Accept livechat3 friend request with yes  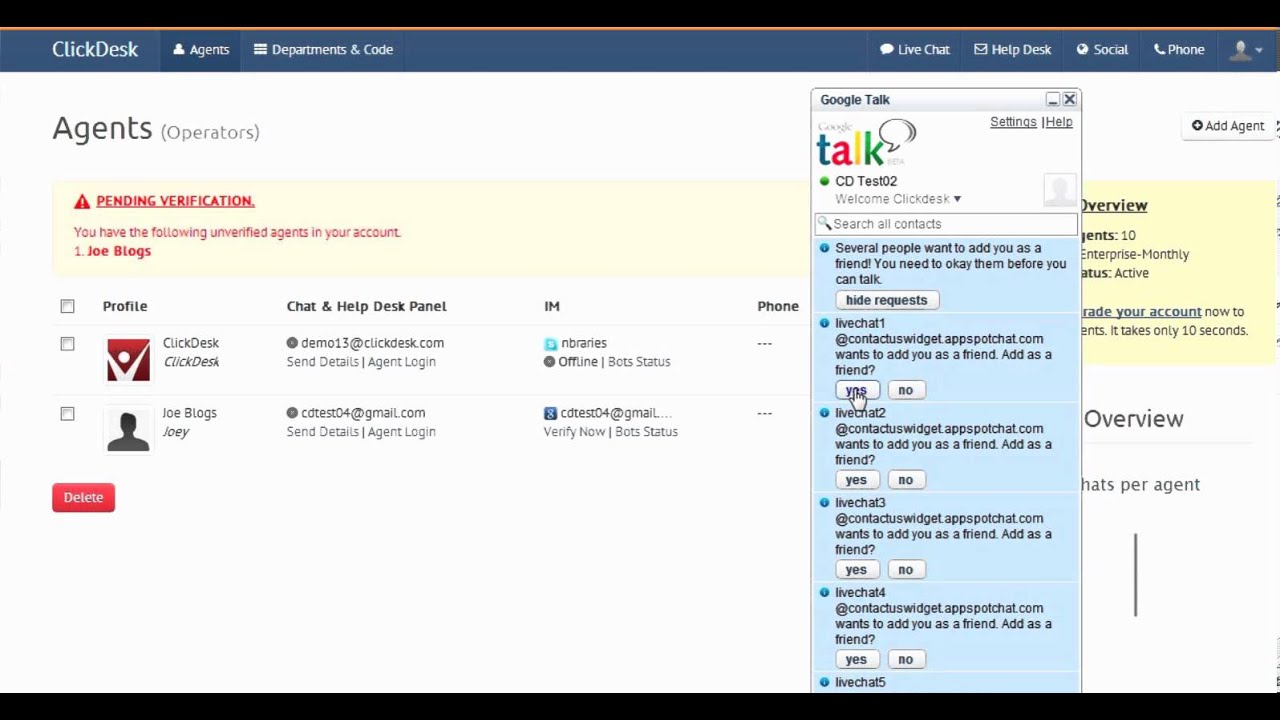[x=856, y=570]
